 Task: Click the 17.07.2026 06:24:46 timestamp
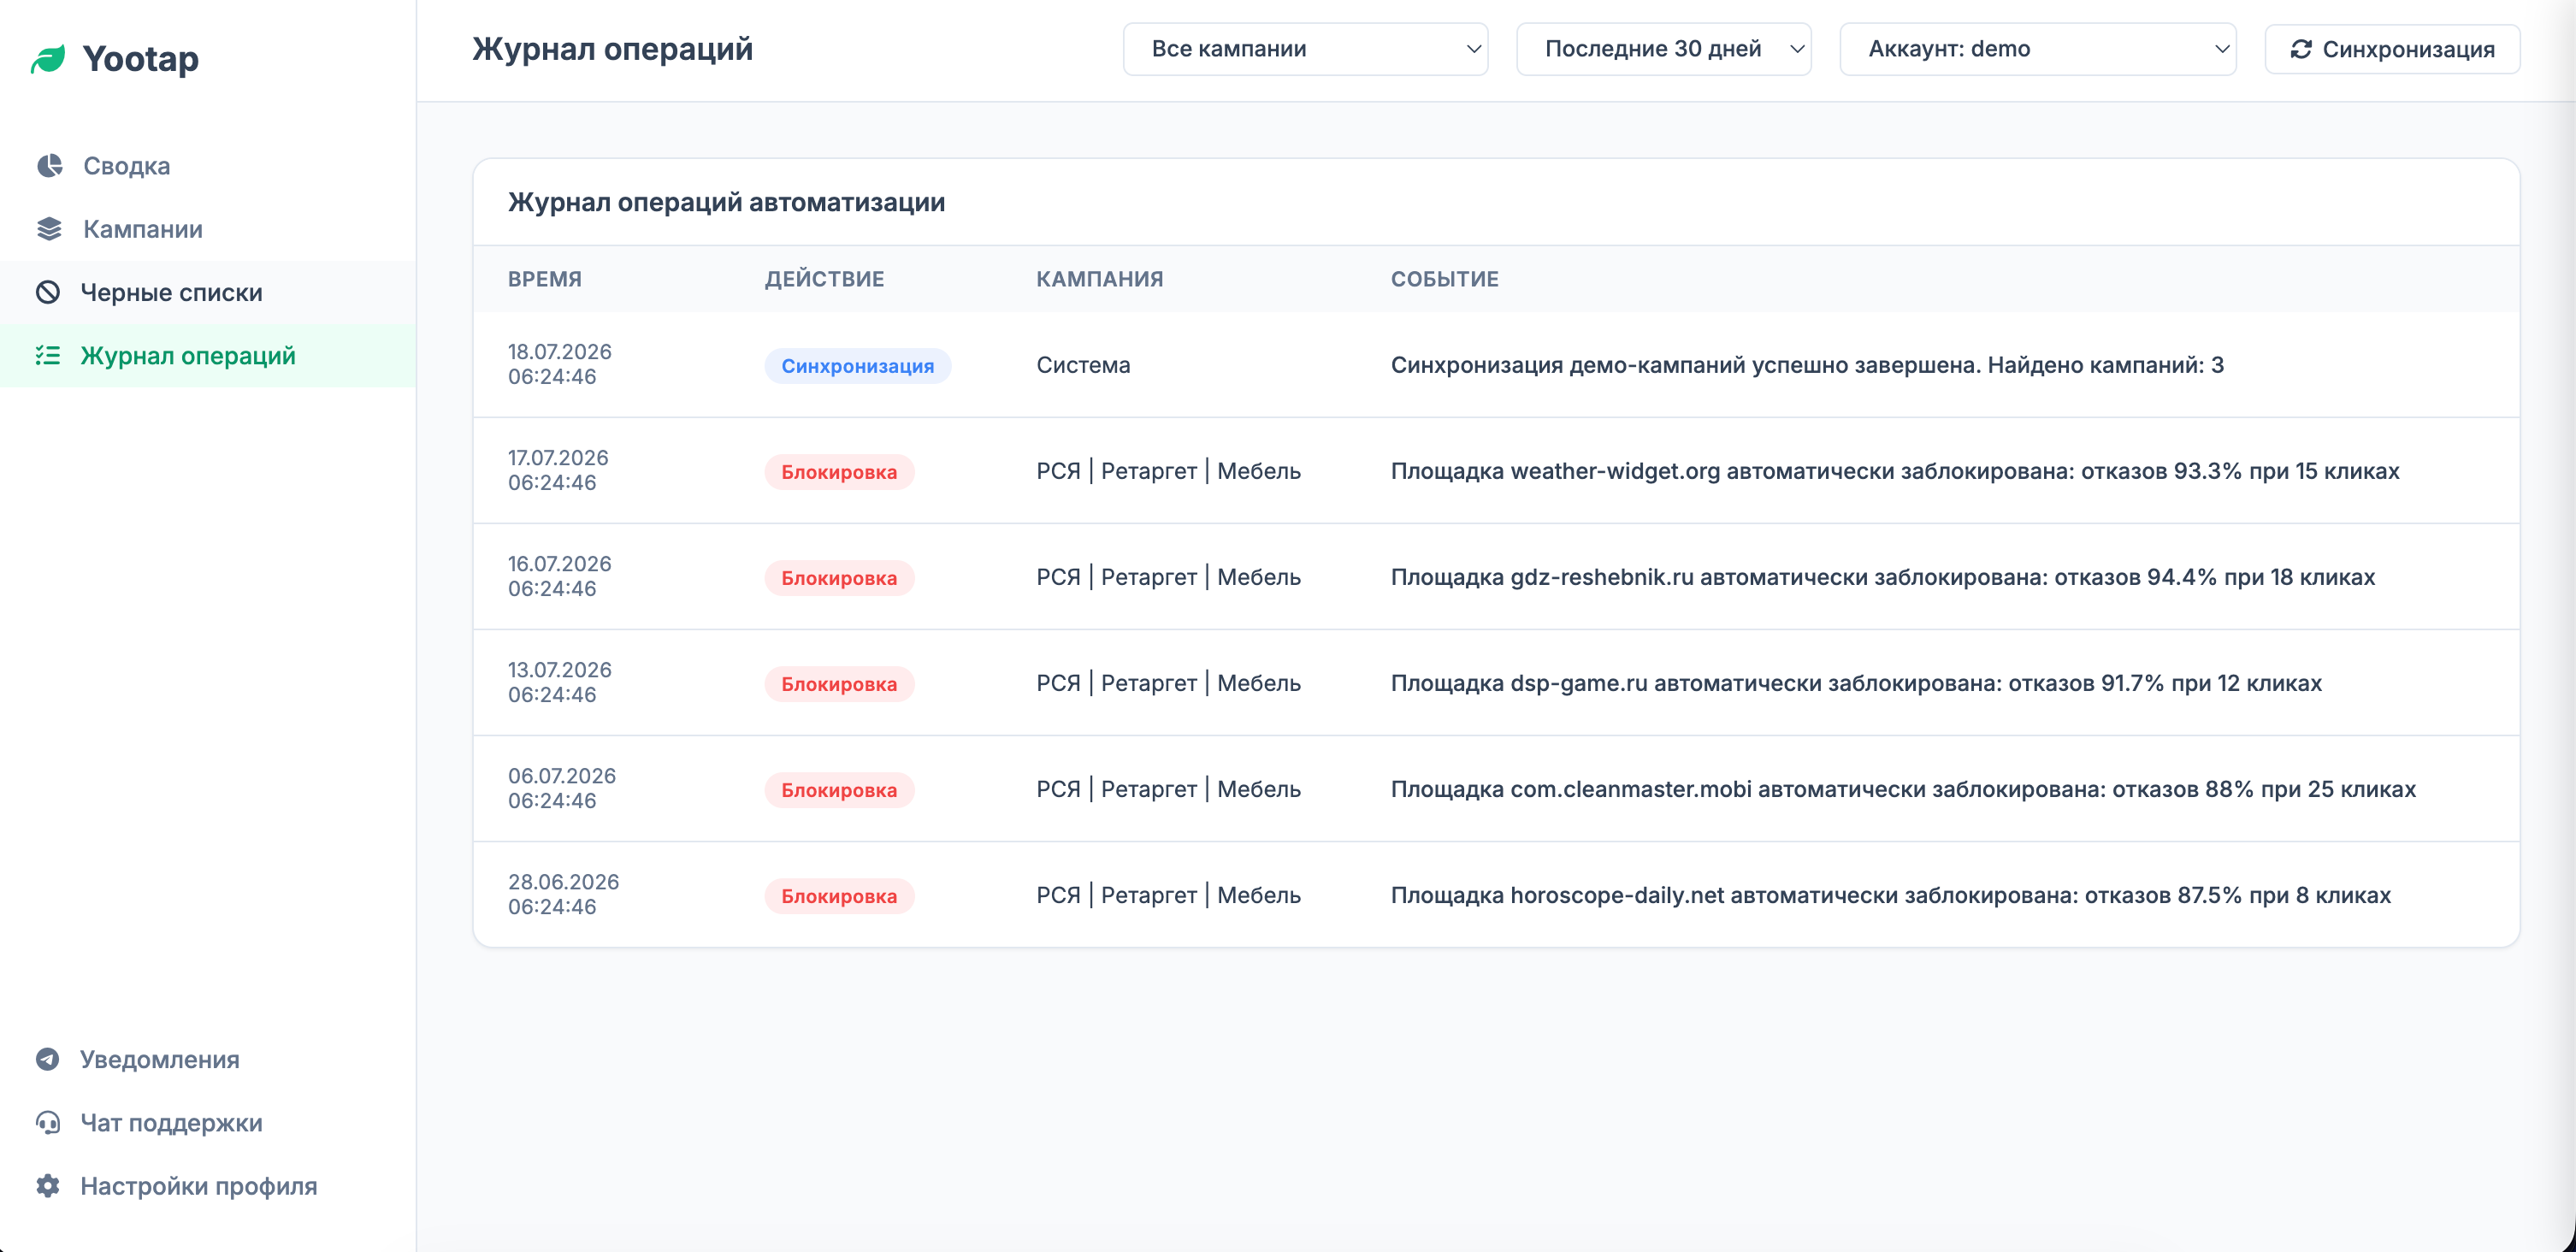(558, 470)
